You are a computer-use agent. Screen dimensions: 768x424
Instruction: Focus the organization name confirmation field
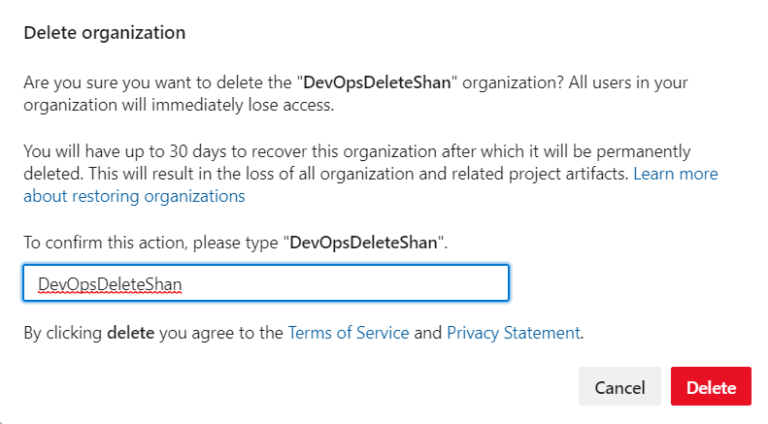click(266, 283)
